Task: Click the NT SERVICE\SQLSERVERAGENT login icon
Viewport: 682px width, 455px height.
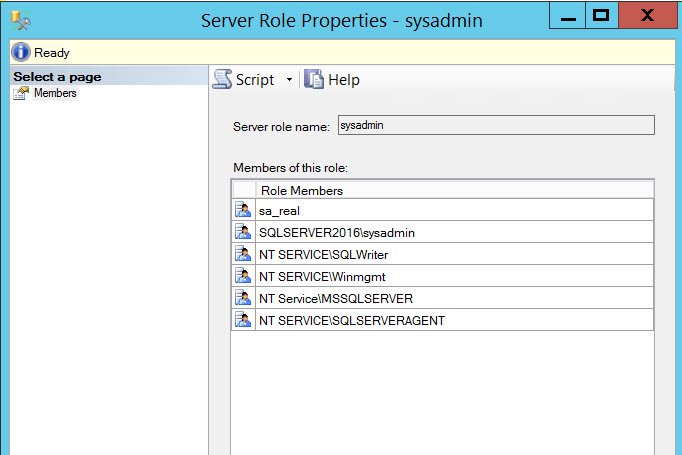Action: pos(243,319)
